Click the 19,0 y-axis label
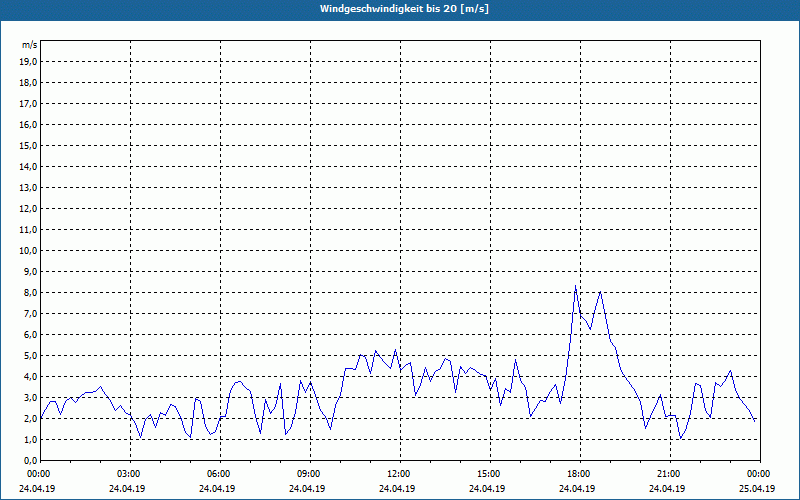The height and width of the screenshot is (500, 800). tap(28, 62)
